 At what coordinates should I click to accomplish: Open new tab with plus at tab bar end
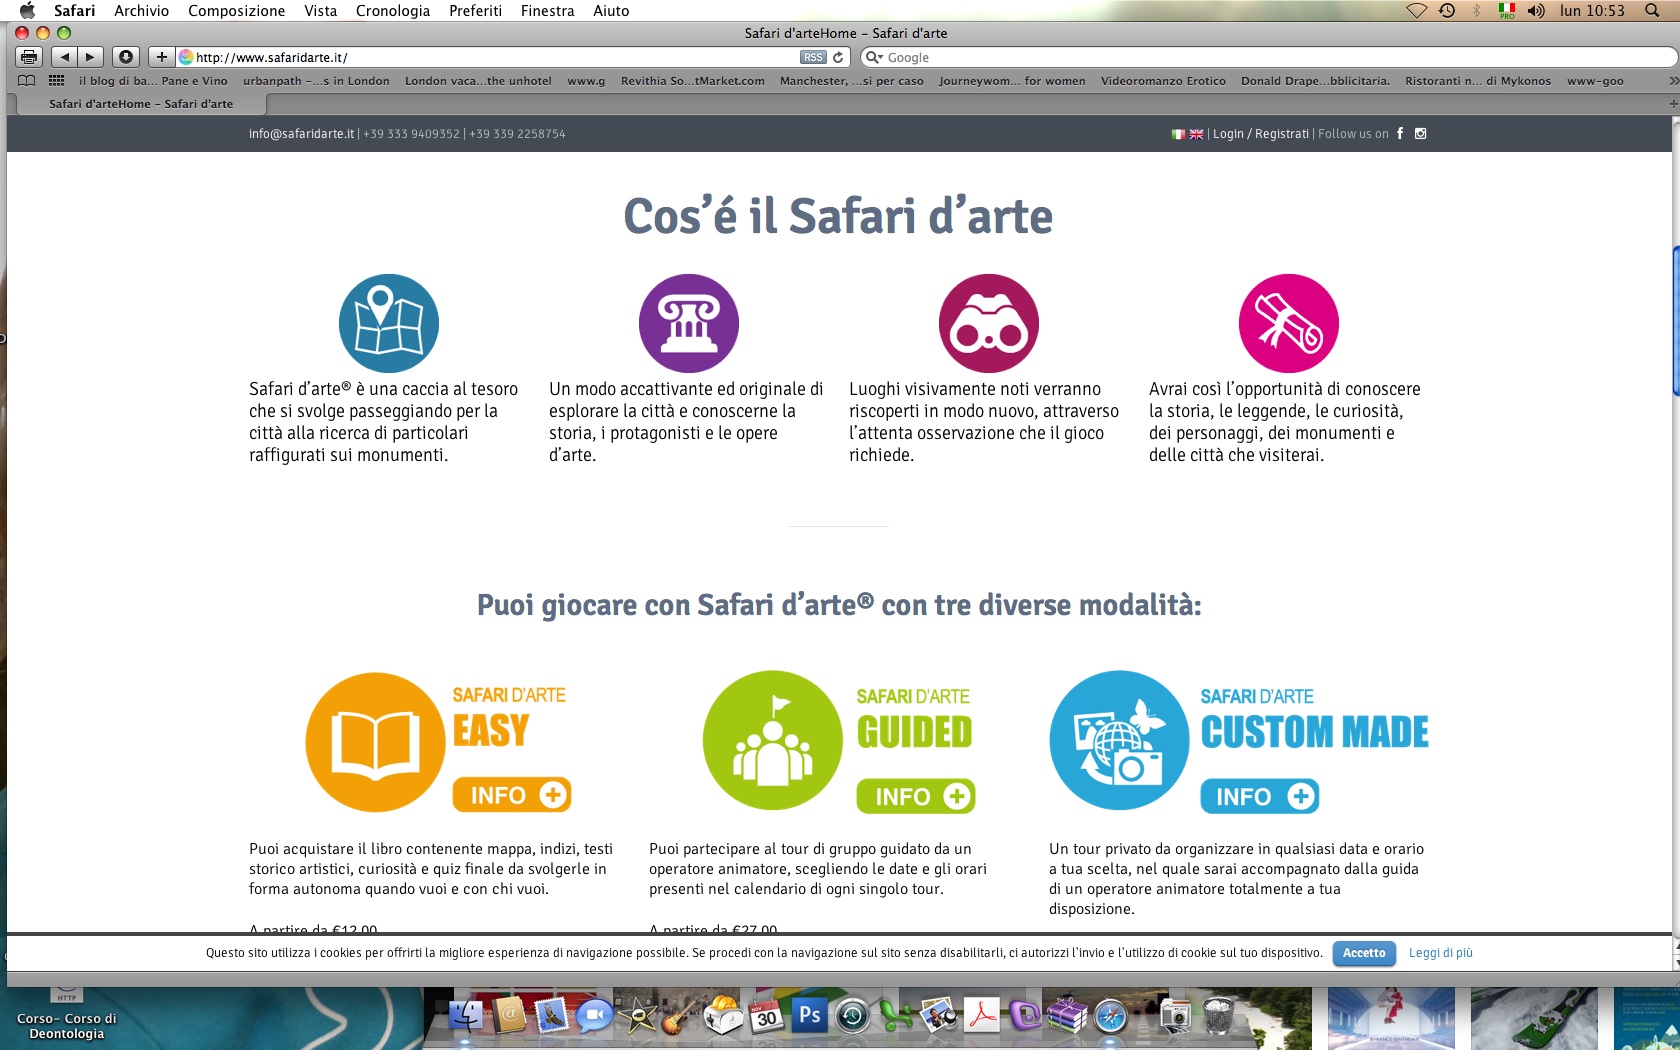[1671, 104]
